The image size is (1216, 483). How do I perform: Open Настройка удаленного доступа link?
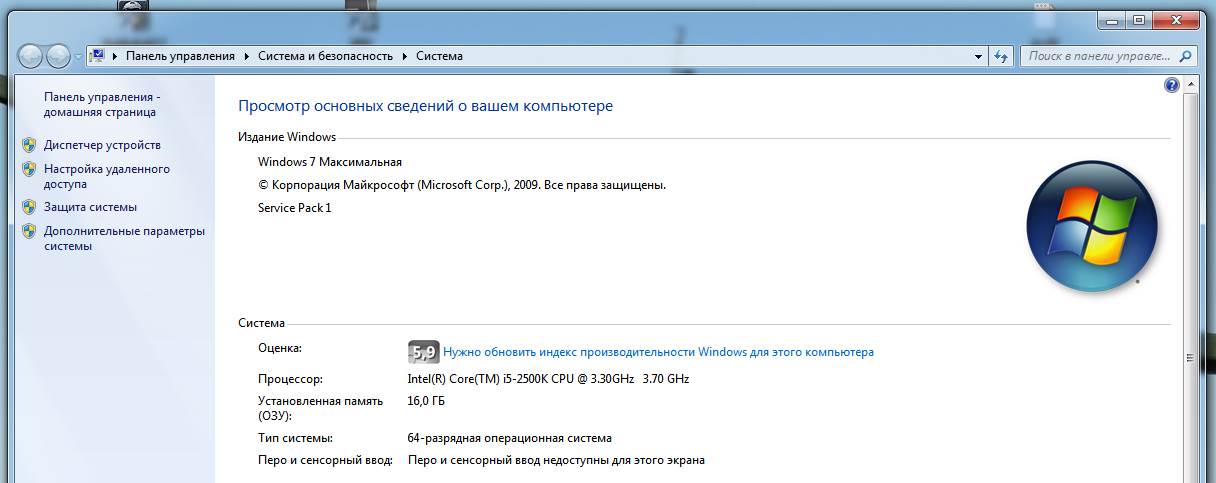click(106, 177)
